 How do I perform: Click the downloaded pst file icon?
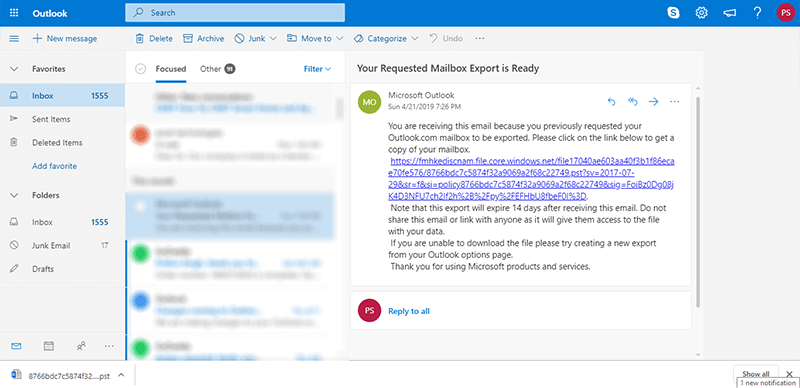16,375
